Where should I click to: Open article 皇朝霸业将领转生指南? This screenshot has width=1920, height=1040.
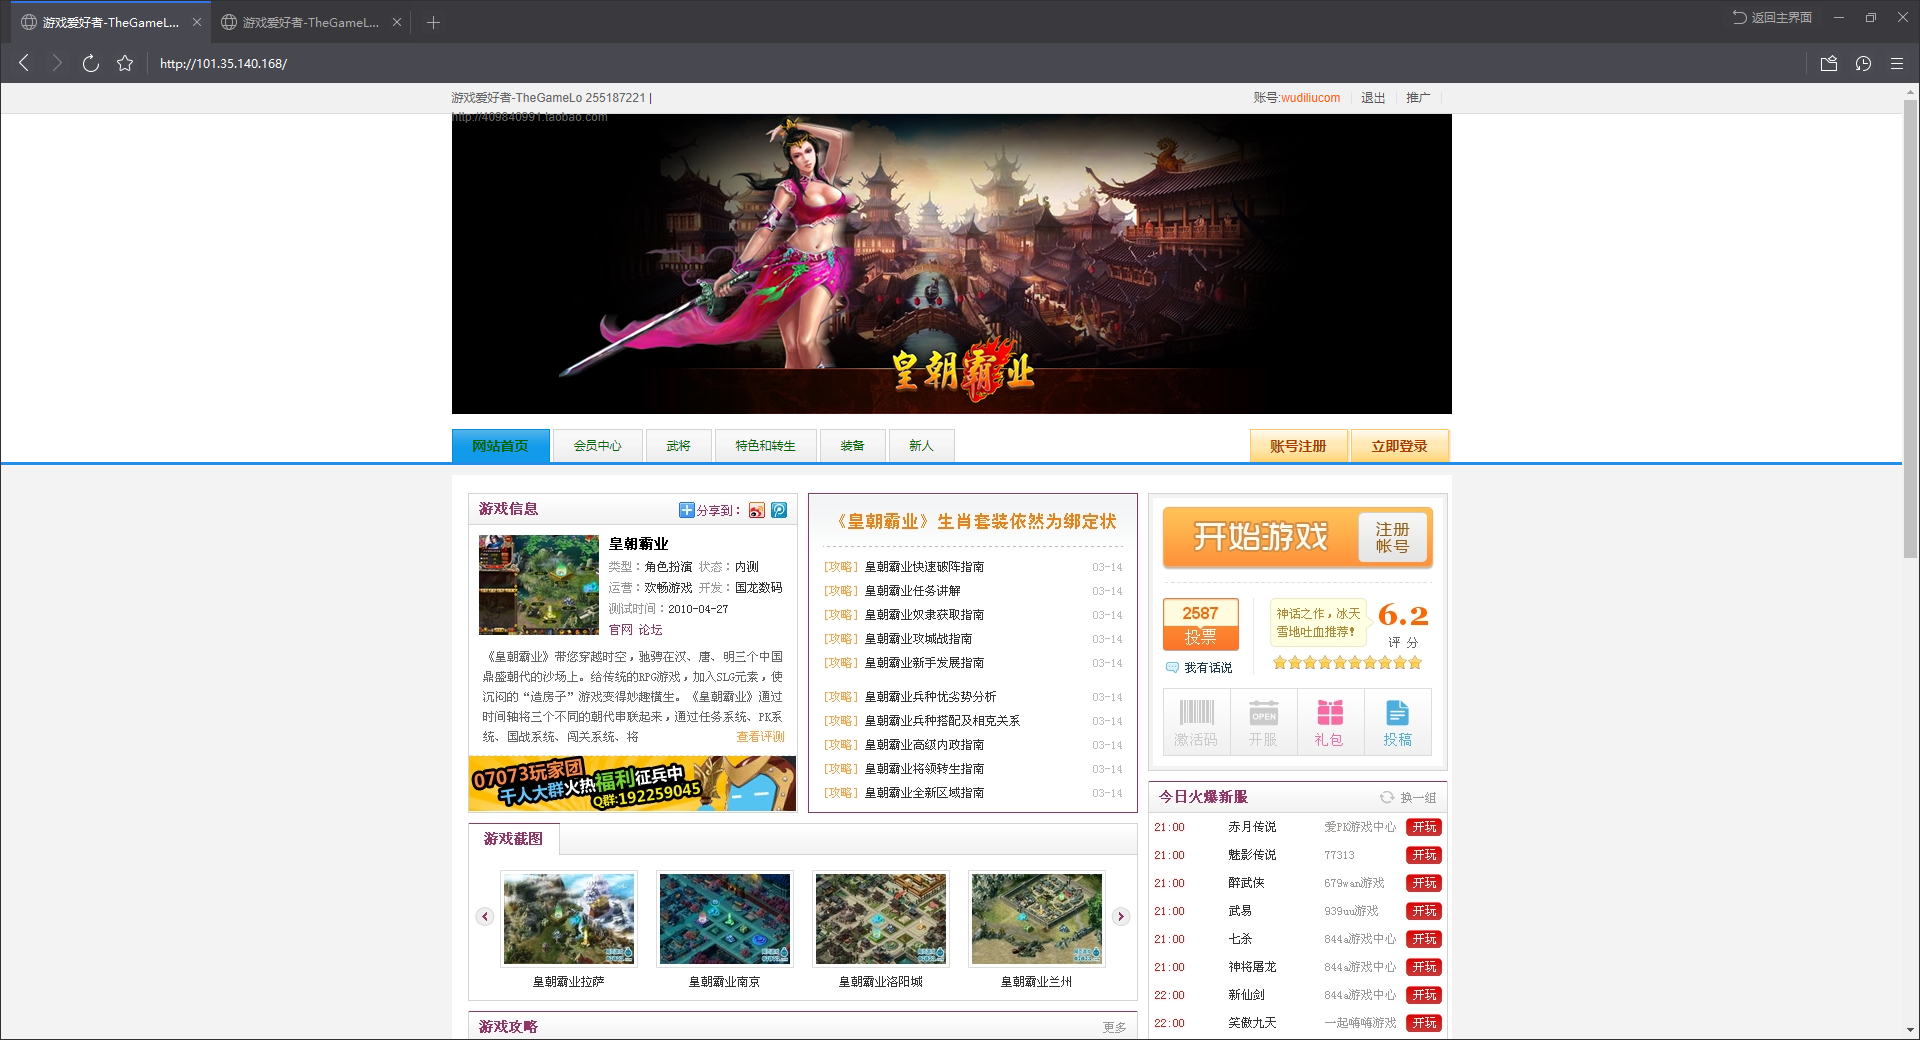(x=924, y=769)
